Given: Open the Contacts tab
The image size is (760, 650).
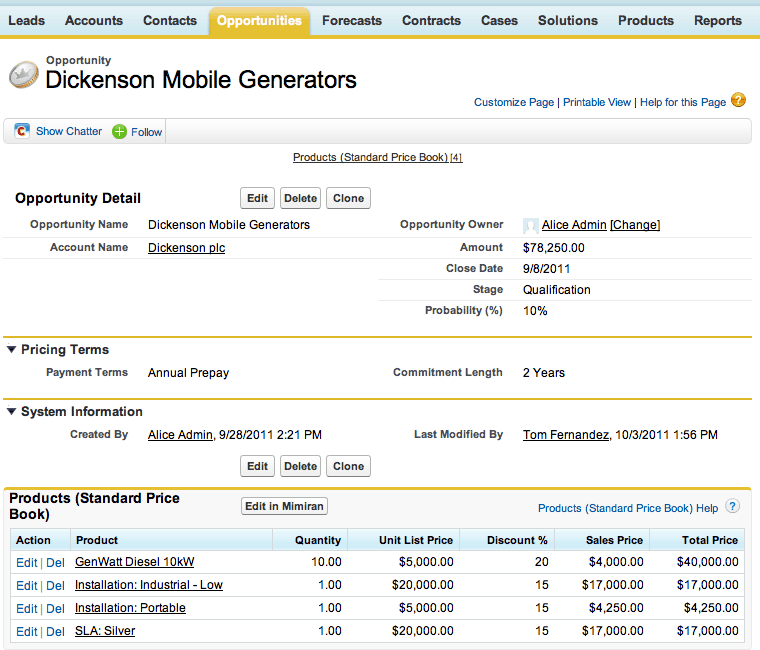Looking at the screenshot, I should click(x=170, y=20).
